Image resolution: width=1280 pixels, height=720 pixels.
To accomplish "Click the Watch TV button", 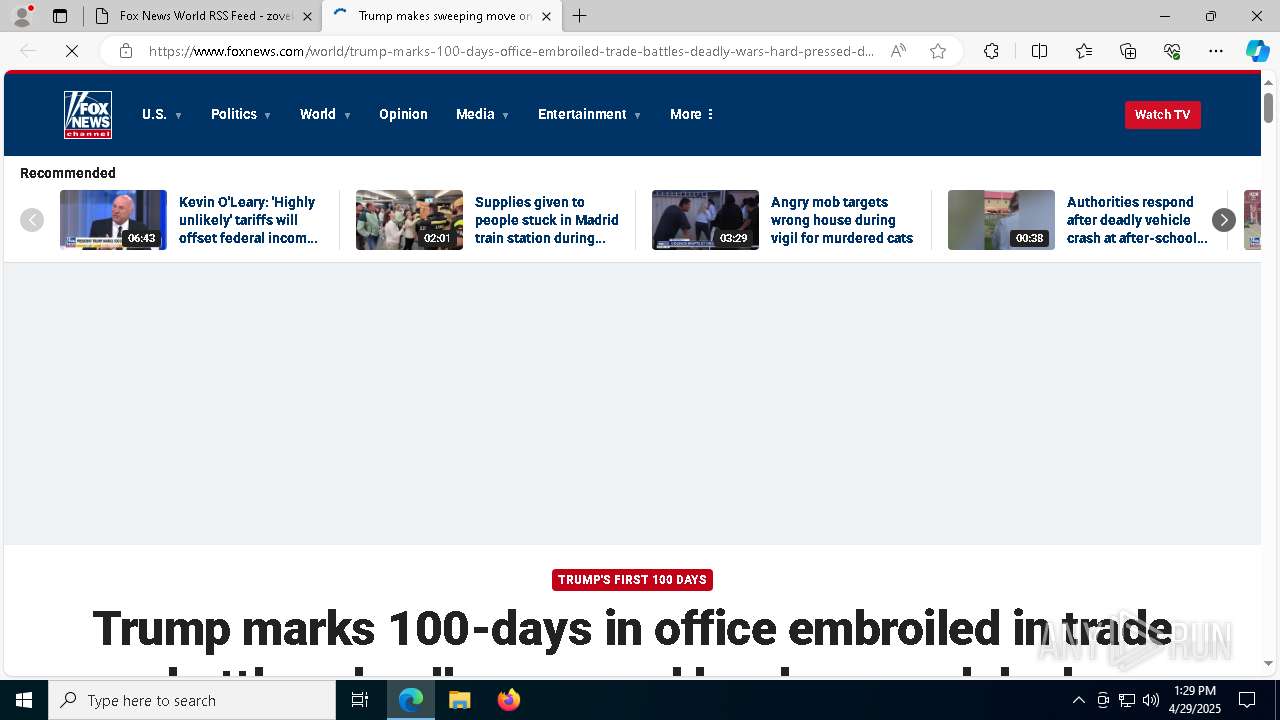I will coord(1162,115).
